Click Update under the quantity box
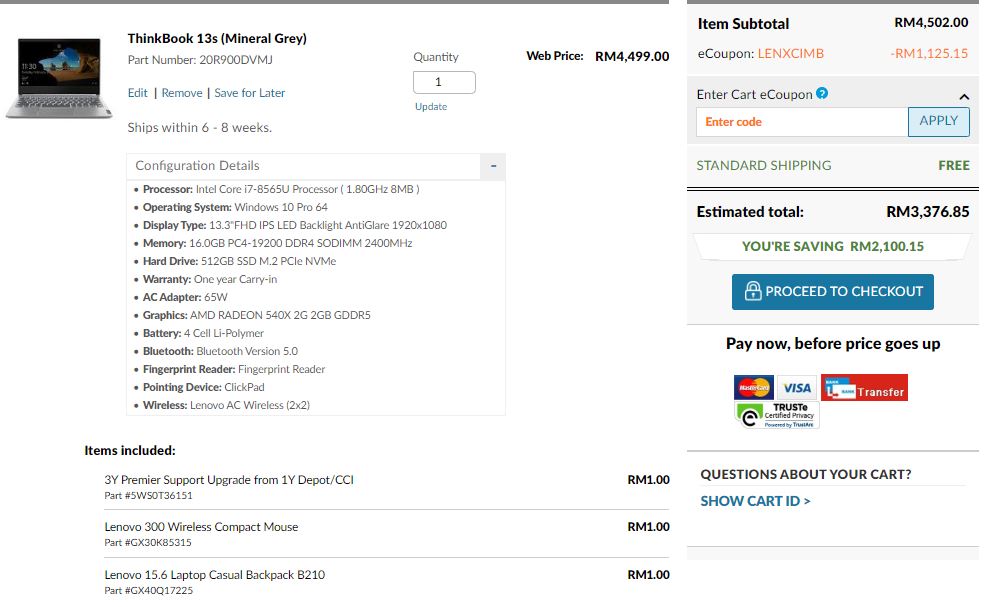The image size is (987, 607). [431, 107]
